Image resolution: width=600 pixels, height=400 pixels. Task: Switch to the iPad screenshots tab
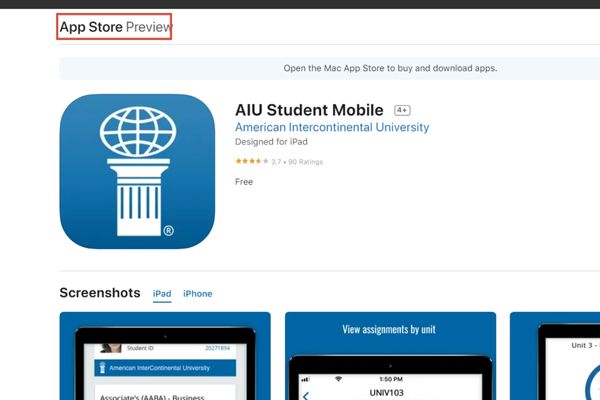point(162,294)
